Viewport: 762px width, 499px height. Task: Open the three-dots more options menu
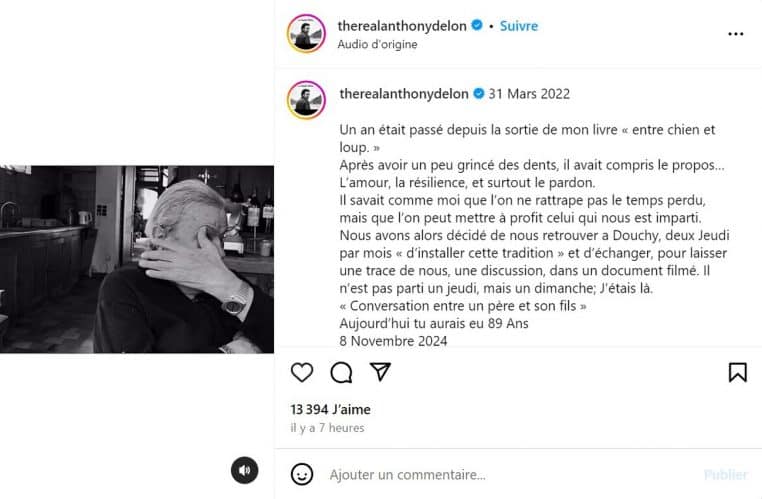pyautogui.click(x=736, y=34)
